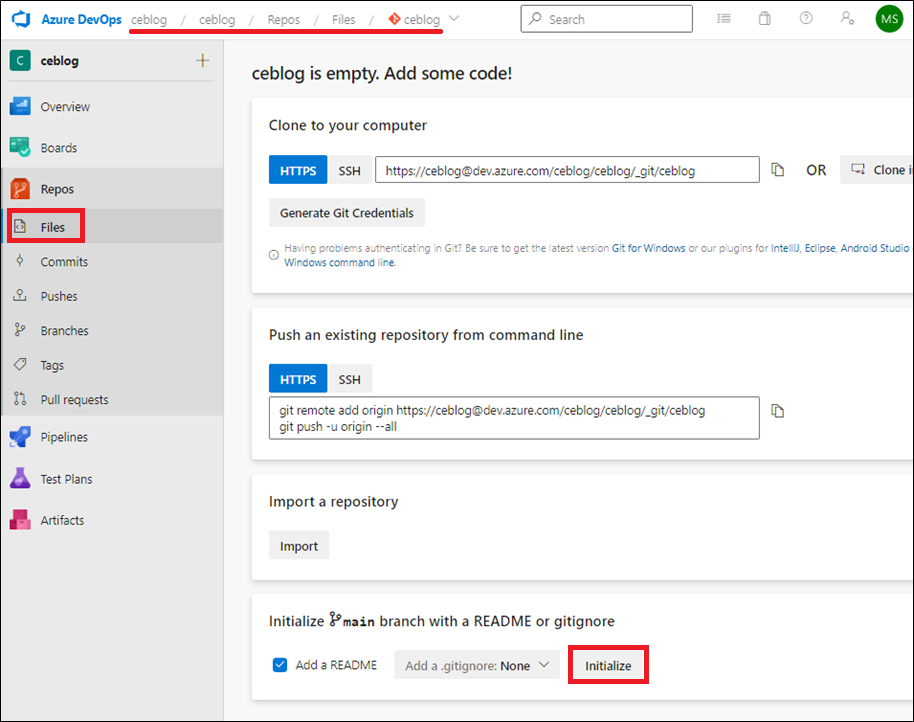The height and width of the screenshot is (722, 914).
Task: Open the Git for Windows link
Action: (x=648, y=248)
